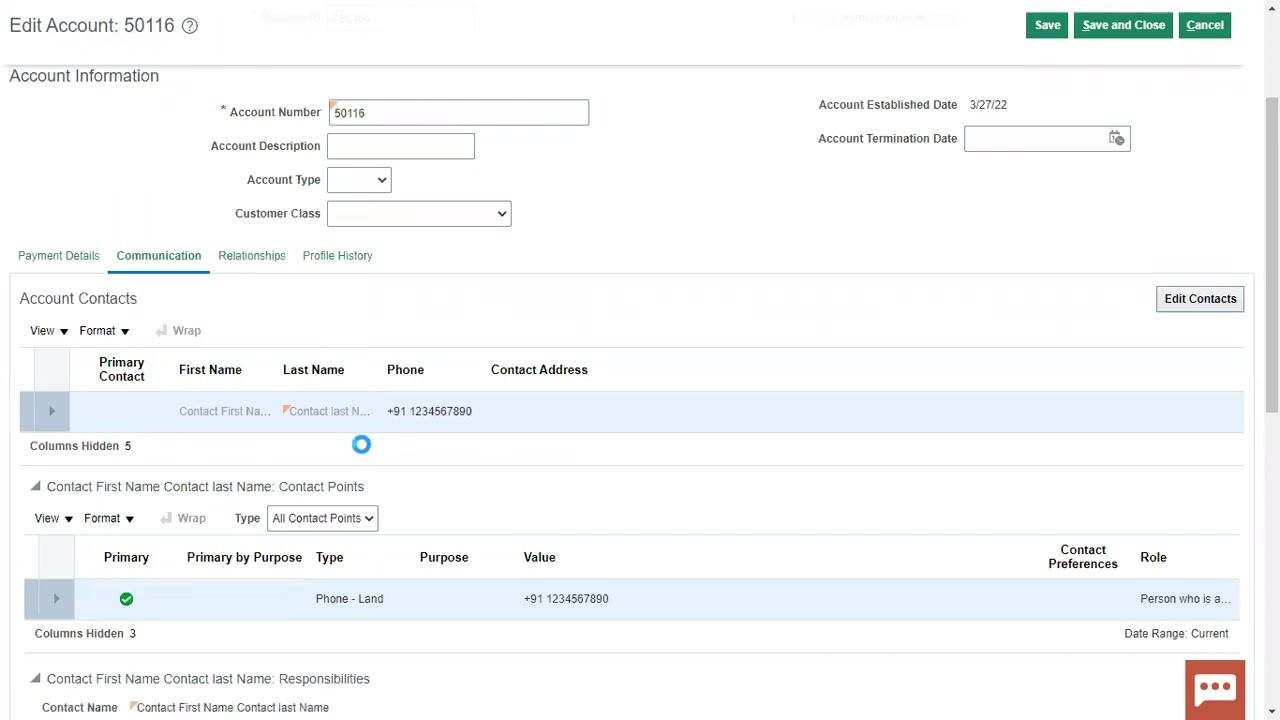
Task: Select the Communication tab
Action: (159, 256)
